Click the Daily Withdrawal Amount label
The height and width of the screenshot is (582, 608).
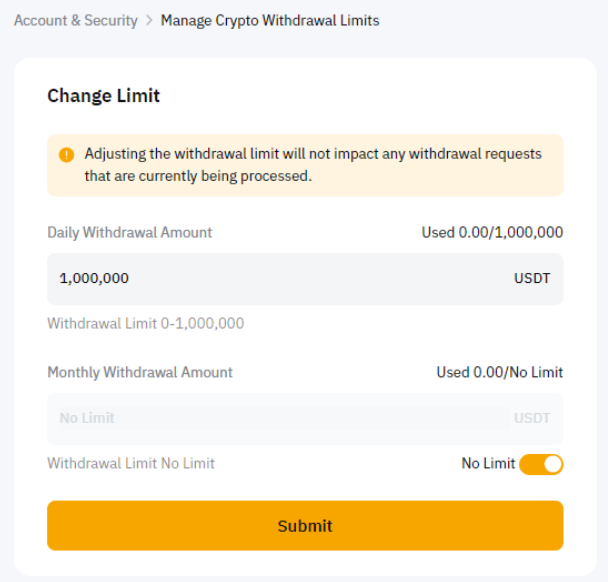130,232
